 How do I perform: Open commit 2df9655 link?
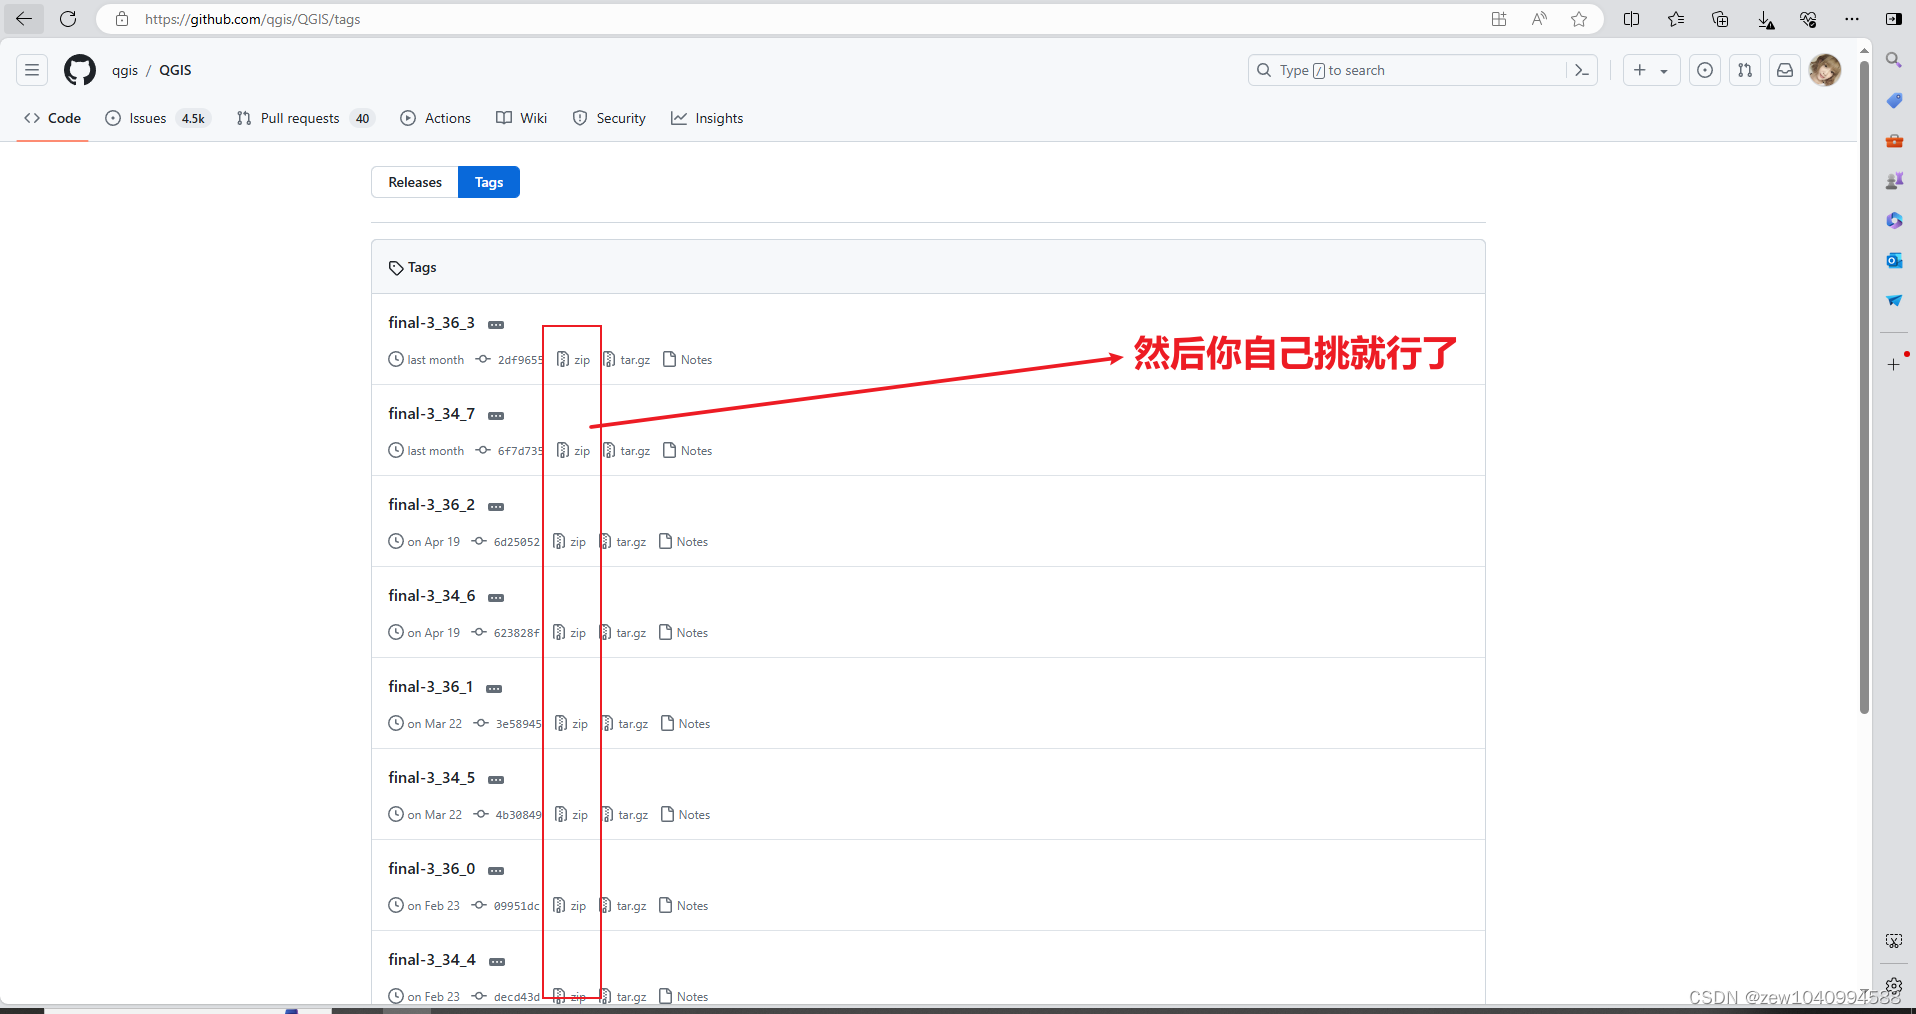tap(510, 360)
